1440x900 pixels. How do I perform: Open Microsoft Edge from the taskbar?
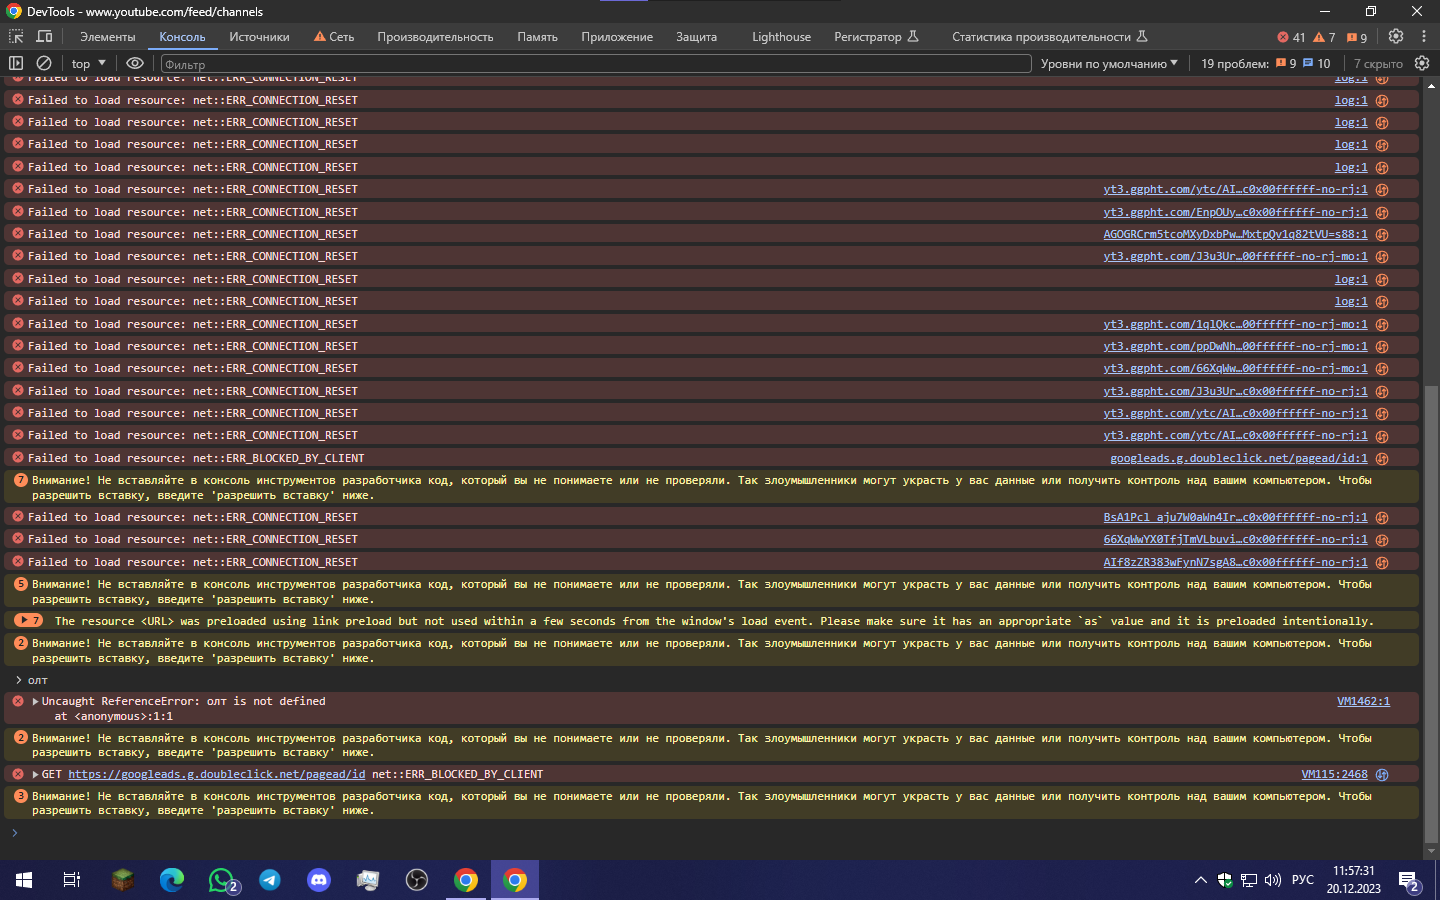[172, 880]
